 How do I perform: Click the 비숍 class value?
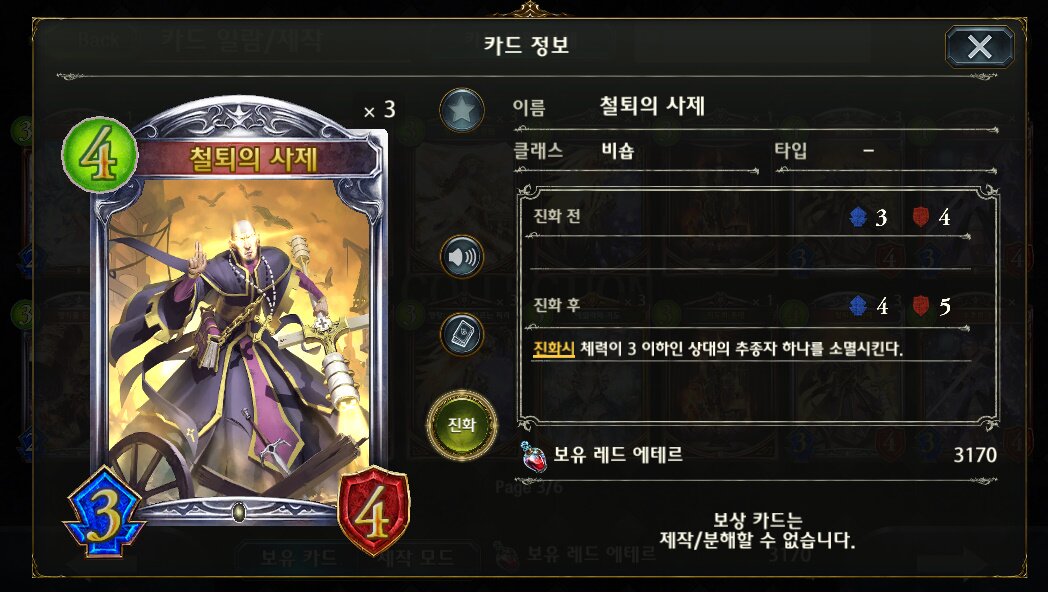pyautogui.click(x=617, y=151)
